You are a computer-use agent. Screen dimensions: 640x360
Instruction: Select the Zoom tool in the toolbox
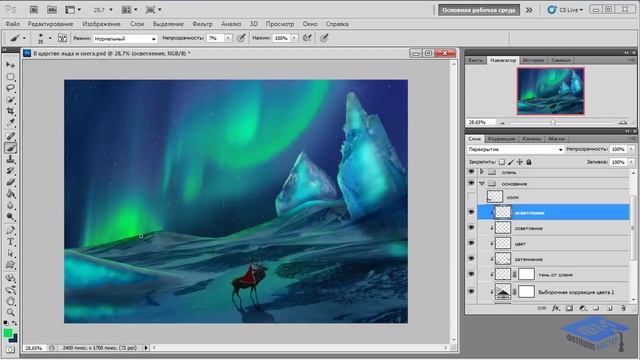[x=11, y=313]
